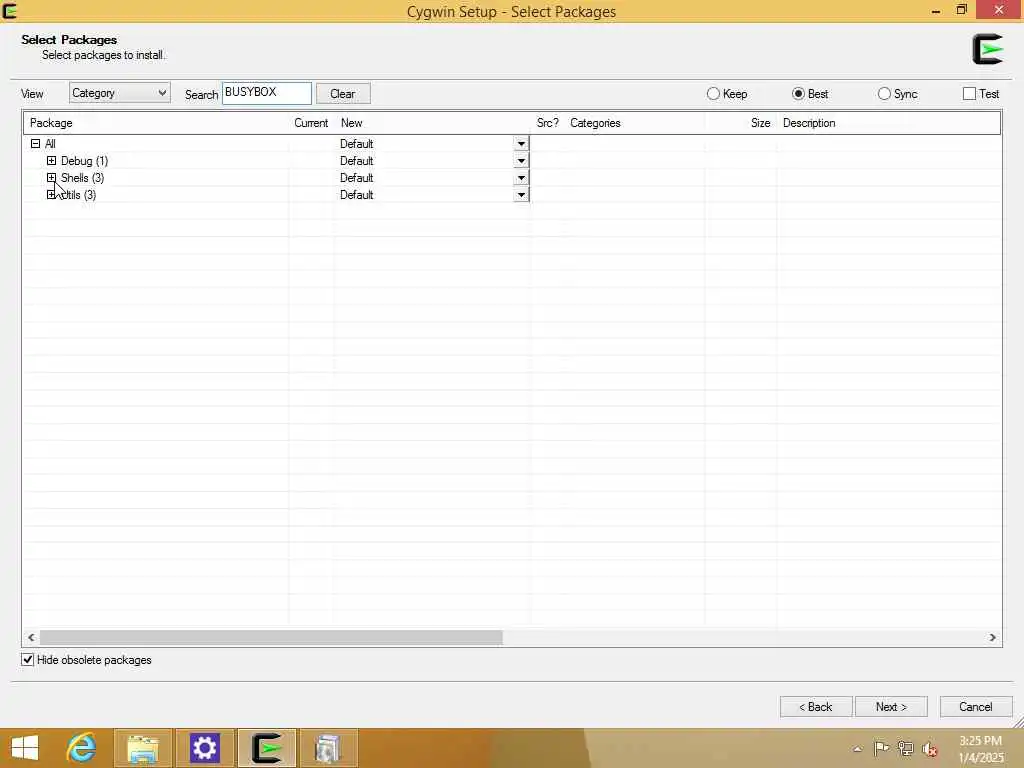Click the scroll-right arrow of the package list
This screenshot has height=768, width=1024.
click(993, 637)
